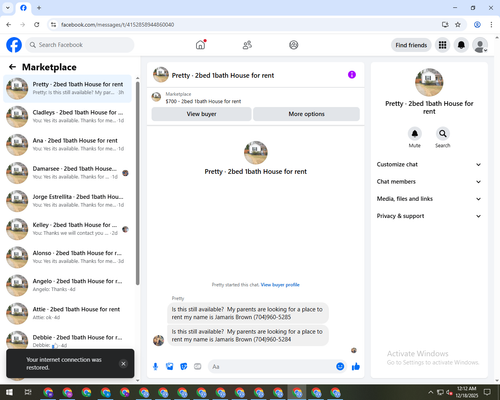This screenshot has width=500, height=400.
Task: Open the Chrome profile icon
Action: click(x=477, y=25)
